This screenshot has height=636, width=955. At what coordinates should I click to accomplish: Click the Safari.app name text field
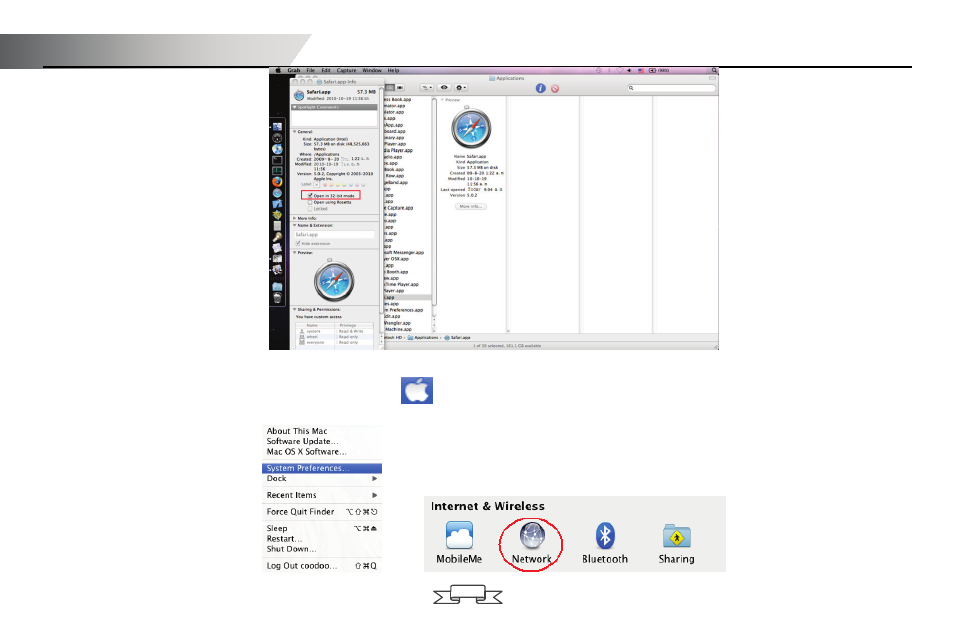point(334,235)
